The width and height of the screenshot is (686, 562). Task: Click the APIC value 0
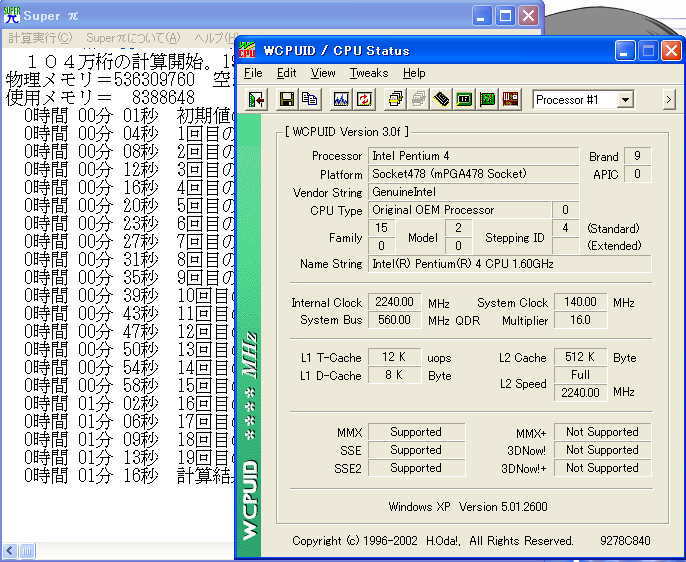[637, 174]
